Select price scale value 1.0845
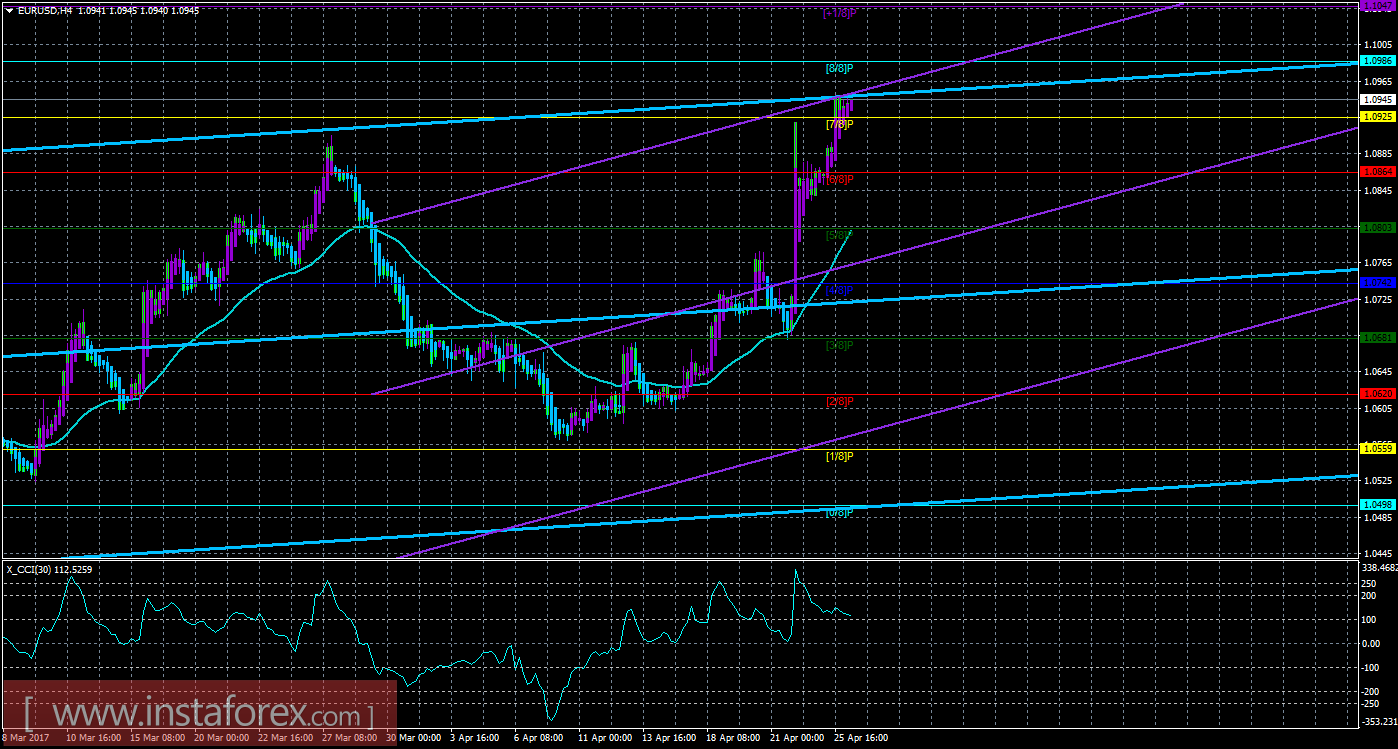Screen dimensions: 1398x749 point(1378,190)
